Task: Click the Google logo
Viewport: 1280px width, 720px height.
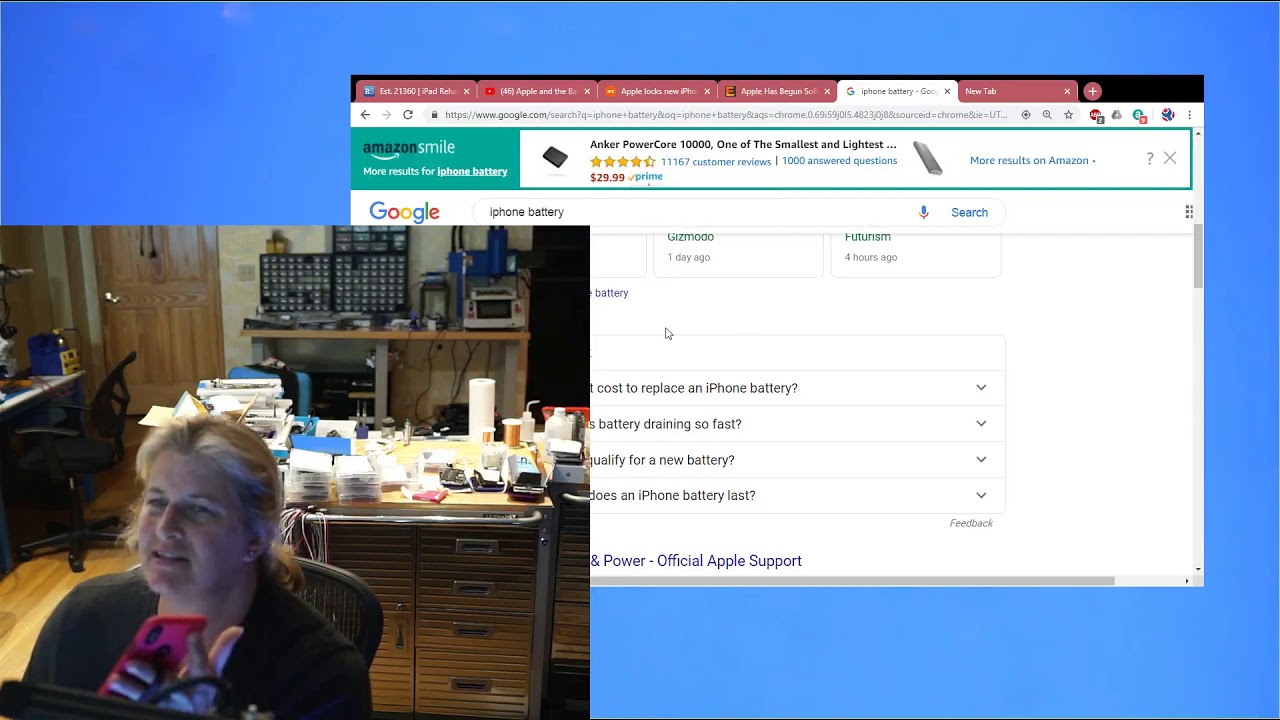Action: coord(405,212)
